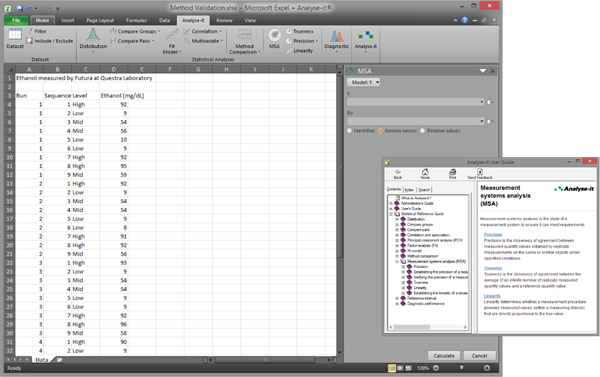Click the Excel Help question mark icon
This screenshot has height=377, width=600.
(465, 20)
